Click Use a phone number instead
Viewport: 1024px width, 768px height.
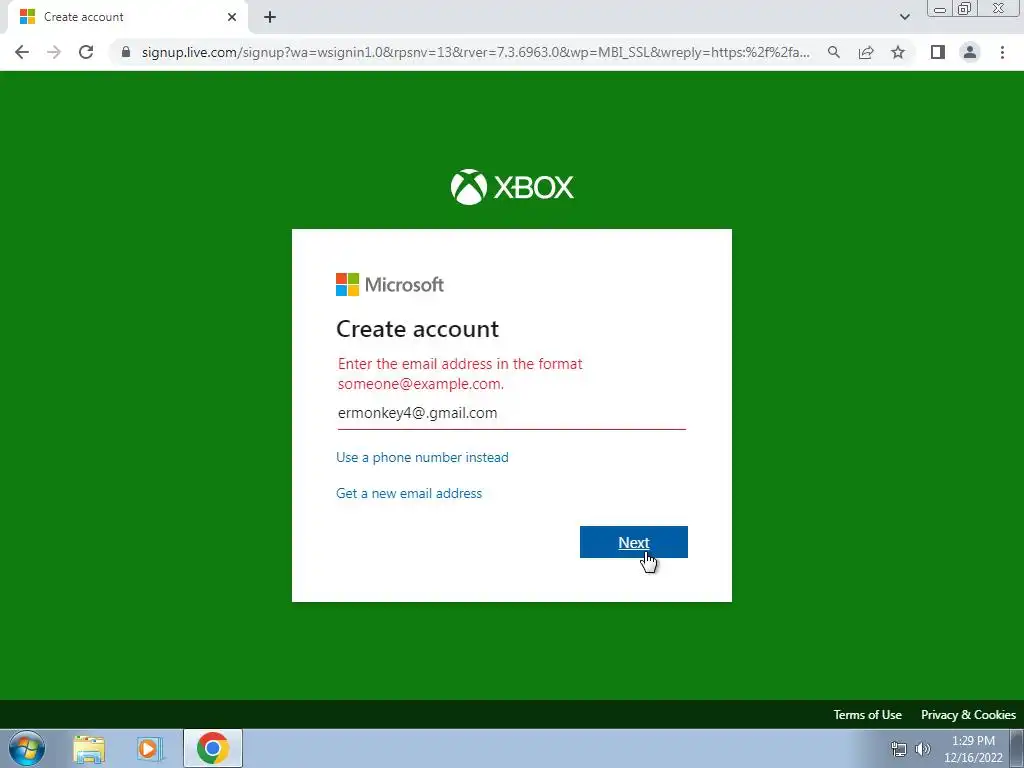pos(422,457)
